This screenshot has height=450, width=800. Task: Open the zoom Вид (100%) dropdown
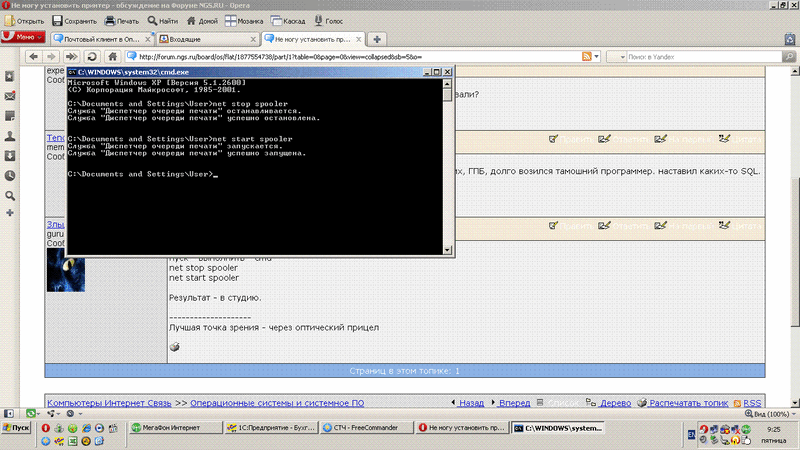[770, 413]
